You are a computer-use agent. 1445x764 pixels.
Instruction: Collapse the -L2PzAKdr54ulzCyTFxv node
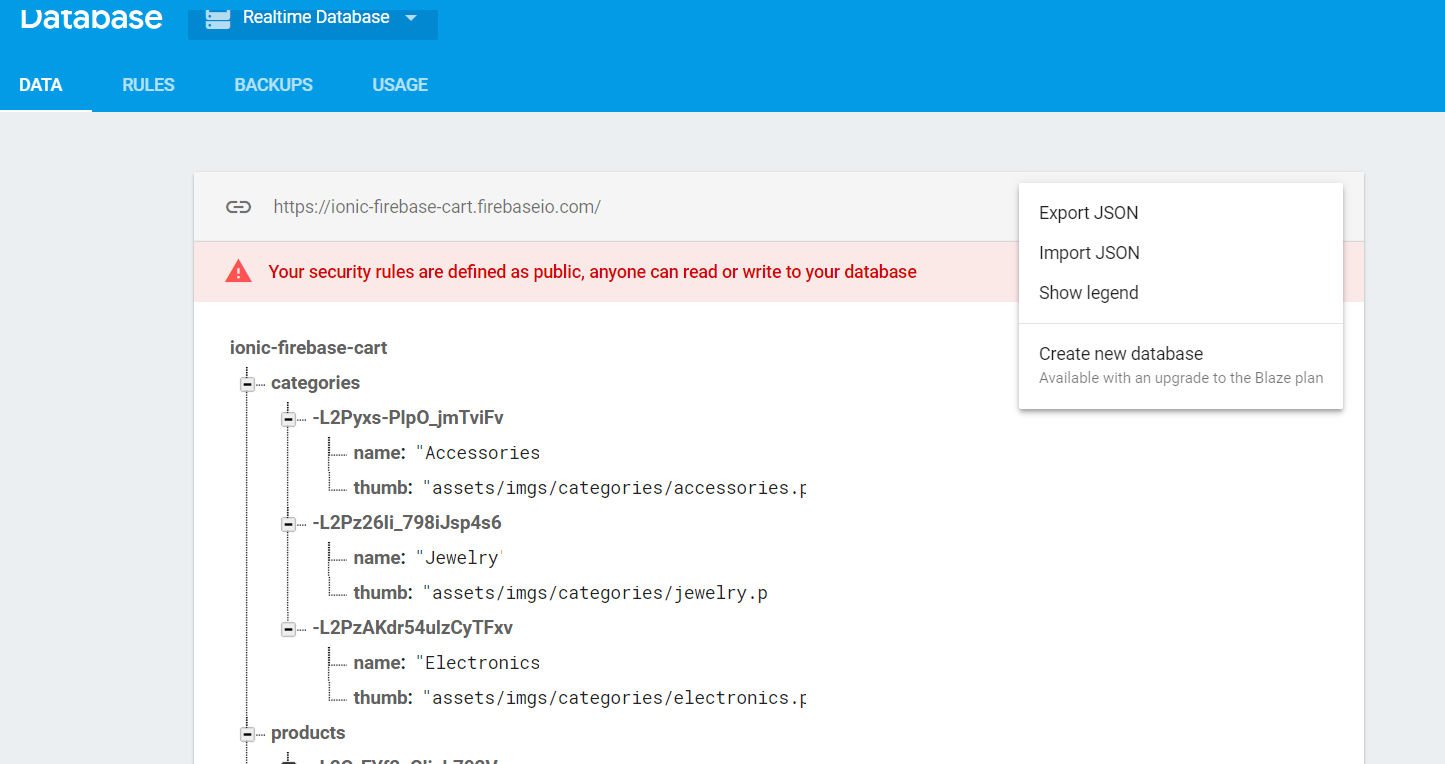coord(288,628)
